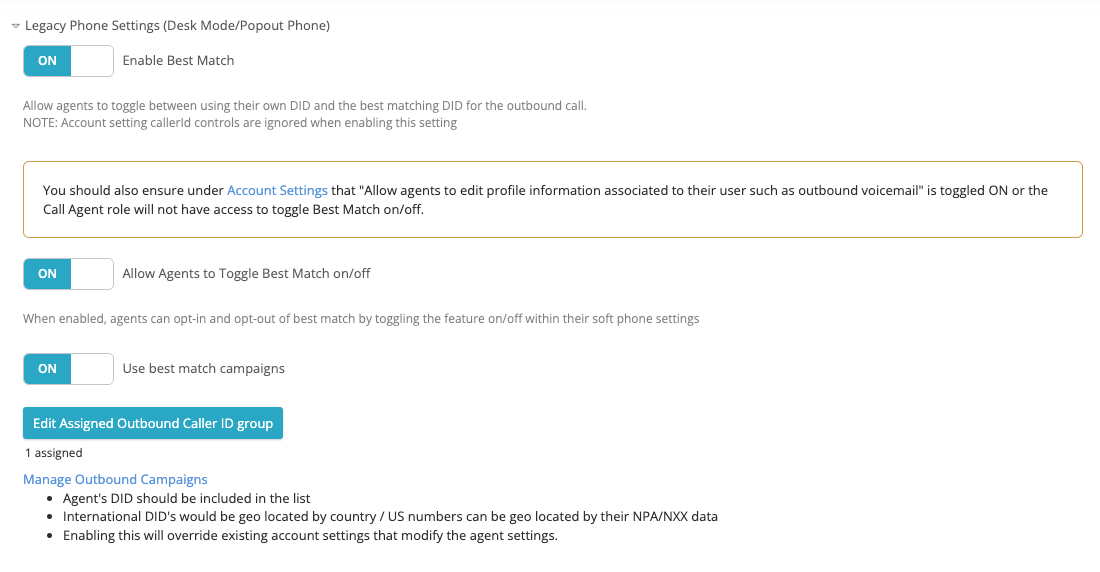Click the bullet "Agent's DID should be included"

pyautogui.click(x=186, y=499)
